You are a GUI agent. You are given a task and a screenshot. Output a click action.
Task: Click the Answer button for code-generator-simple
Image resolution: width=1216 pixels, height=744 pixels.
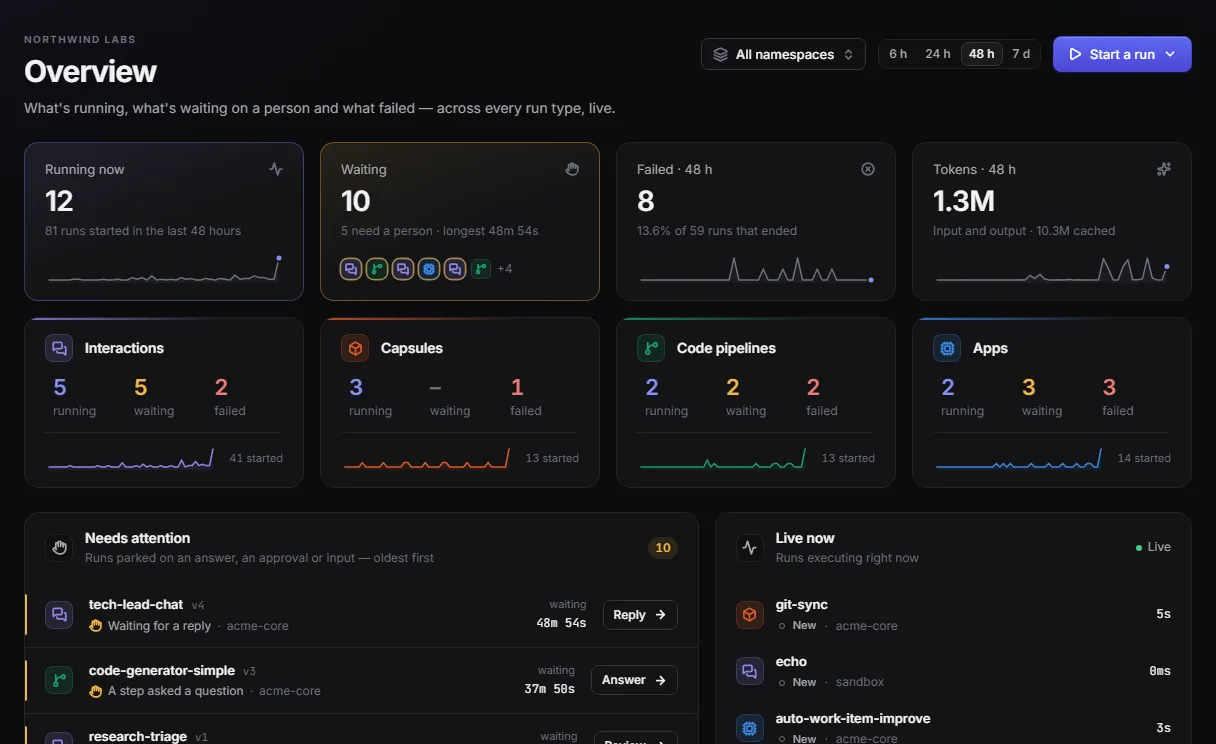point(634,680)
